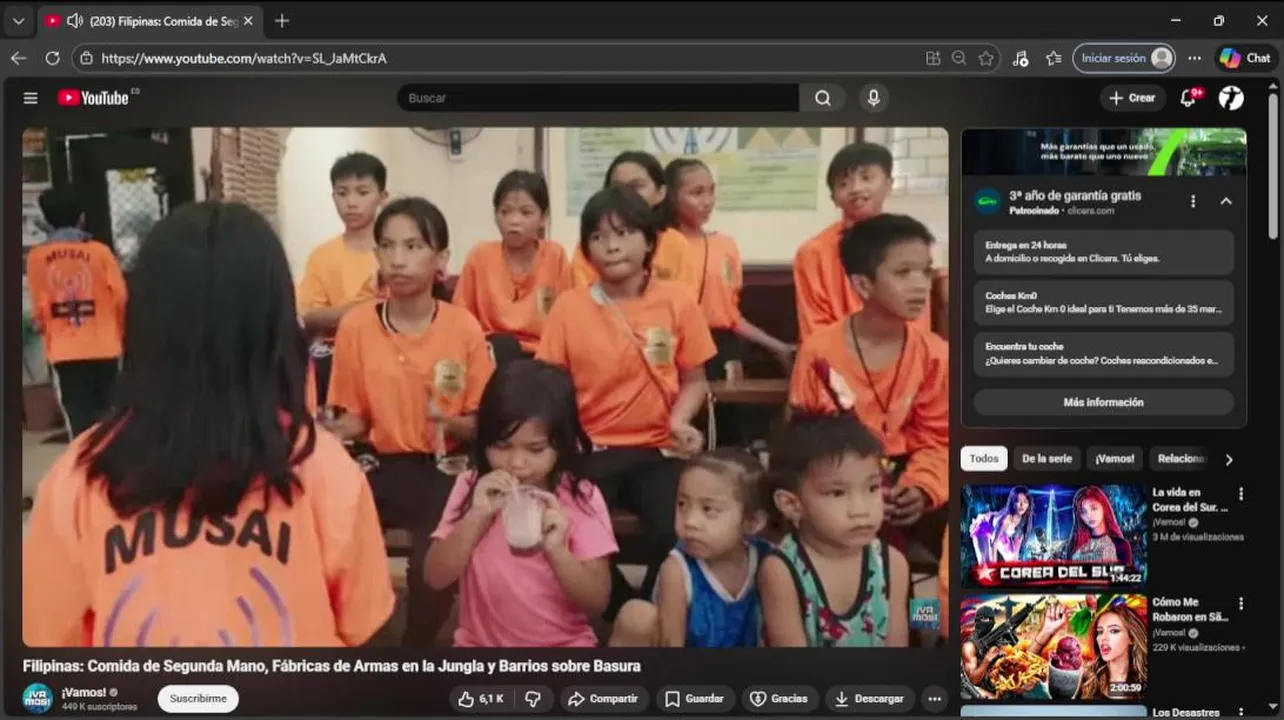Add this page to favorites star

(x=986, y=58)
